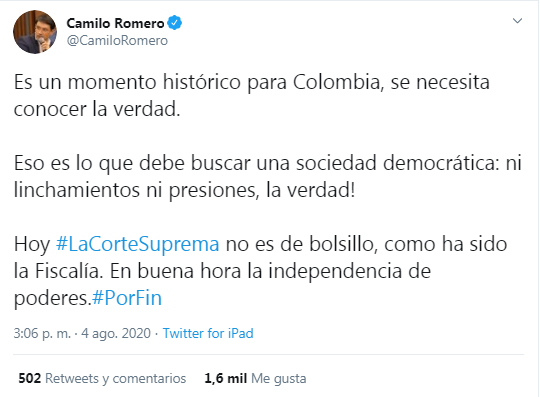540x397 pixels.
Task: View the Retweets y comentarios list
Action: click(115, 378)
